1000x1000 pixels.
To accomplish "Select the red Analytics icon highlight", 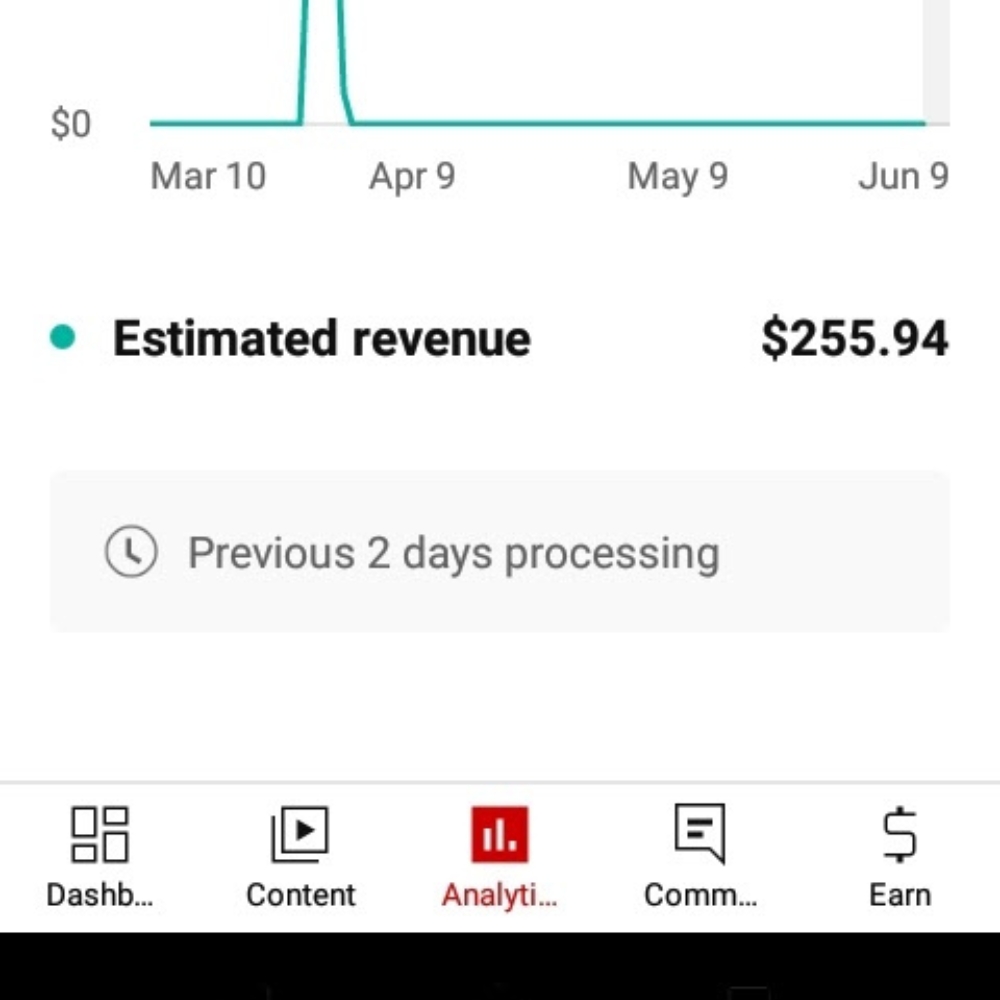I will [x=500, y=832].
